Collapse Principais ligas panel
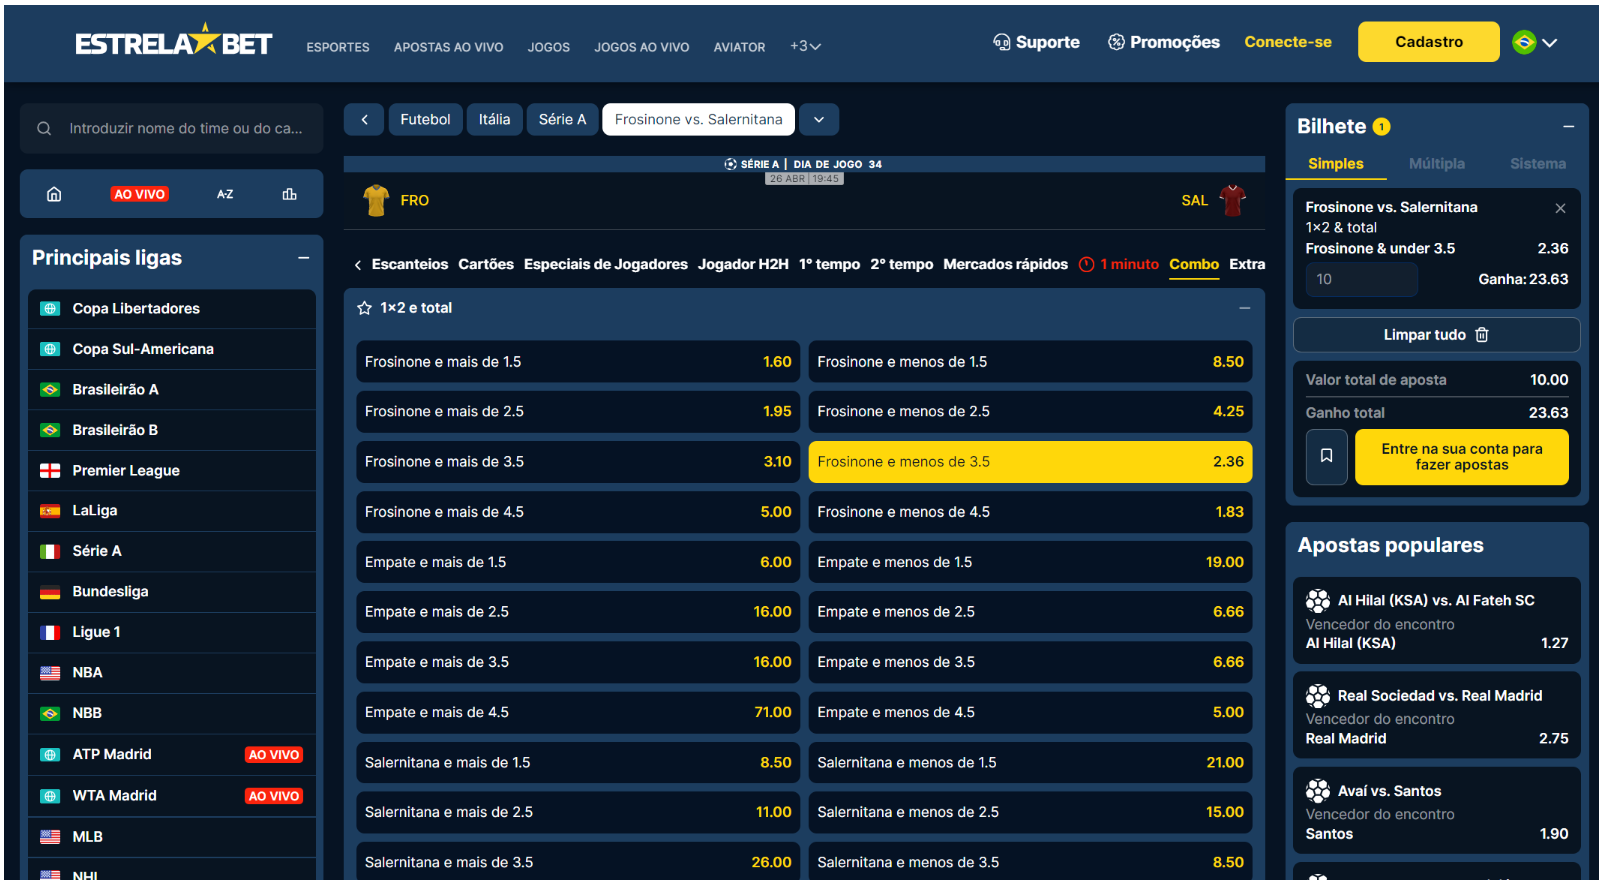The height and width of the screenshot is (884, 1604). click(x=303, y=258)
